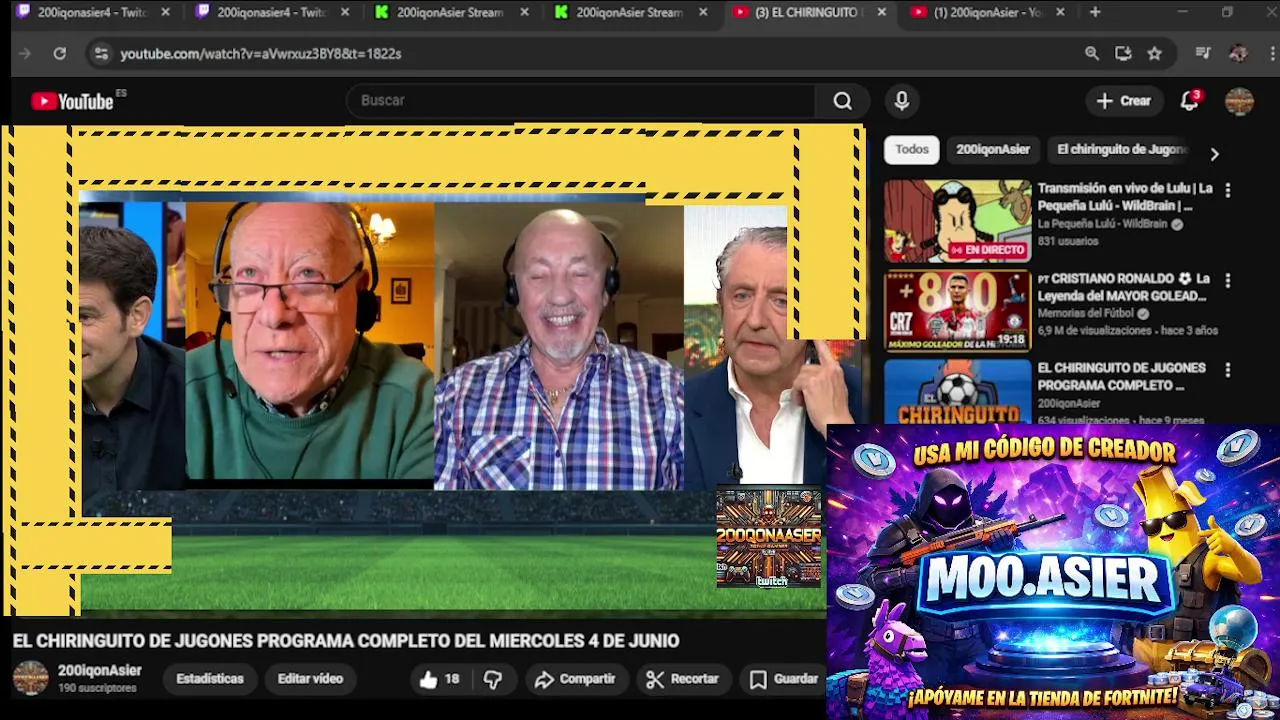
Task: Click Memorias del Fútbol channel name
Action: pos(1085,314)
